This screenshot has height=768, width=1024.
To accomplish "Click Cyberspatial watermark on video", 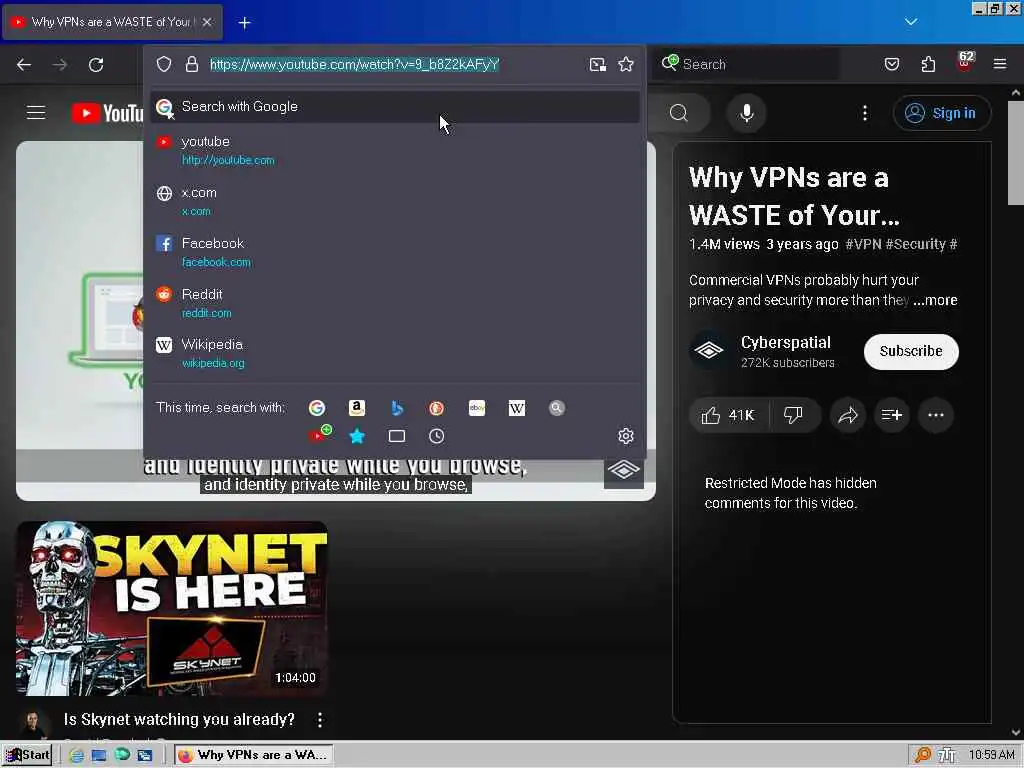I will click(624, 470).
